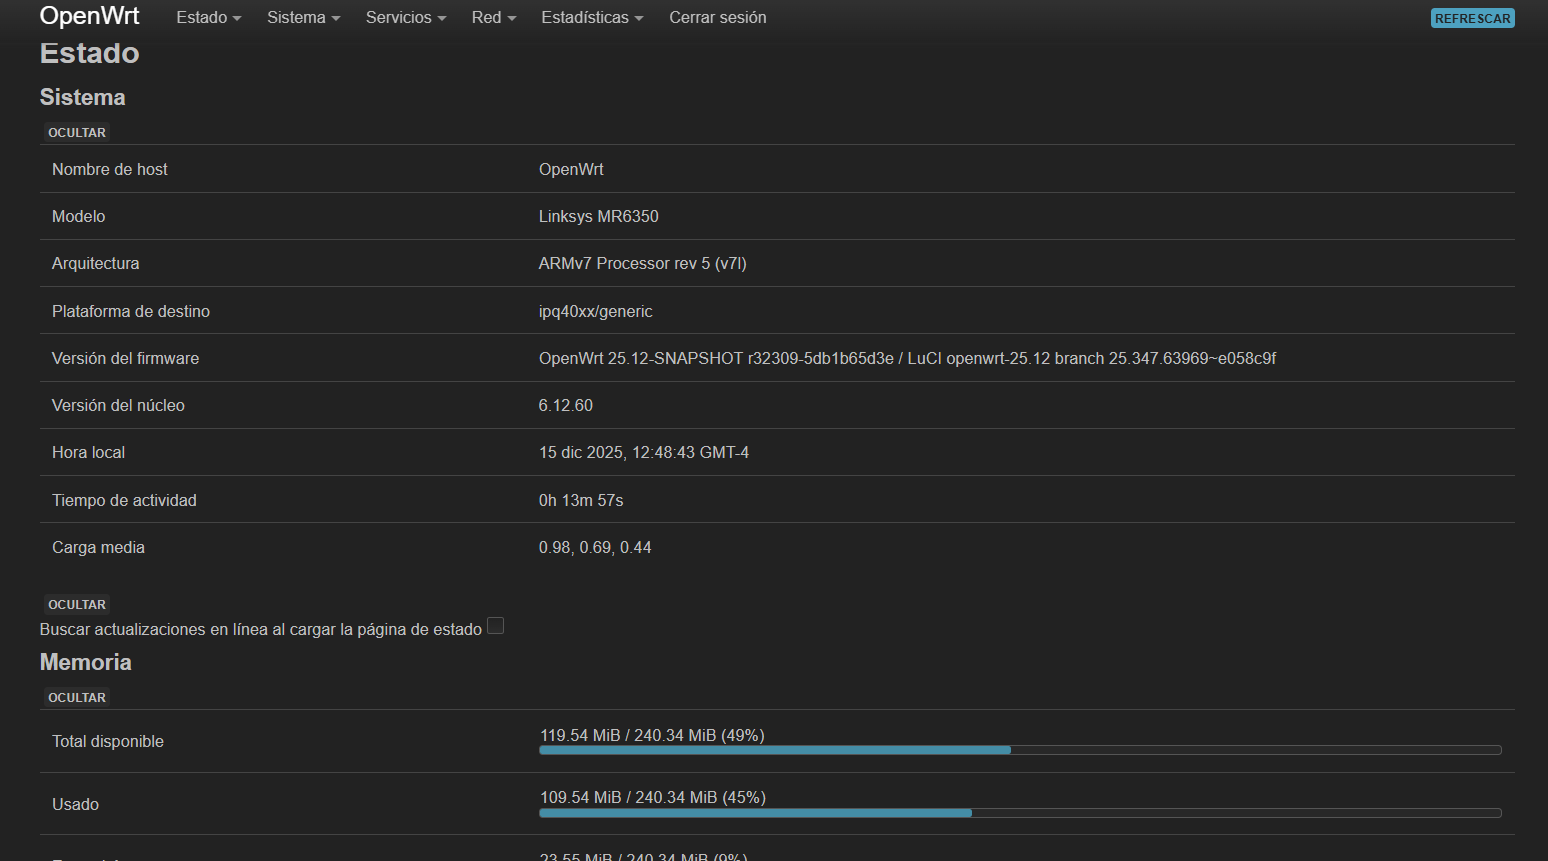Viewport: 1548px width, 861px height.
Task: Click the Tiempo de actividad uptime value
Action: [580, 500]
